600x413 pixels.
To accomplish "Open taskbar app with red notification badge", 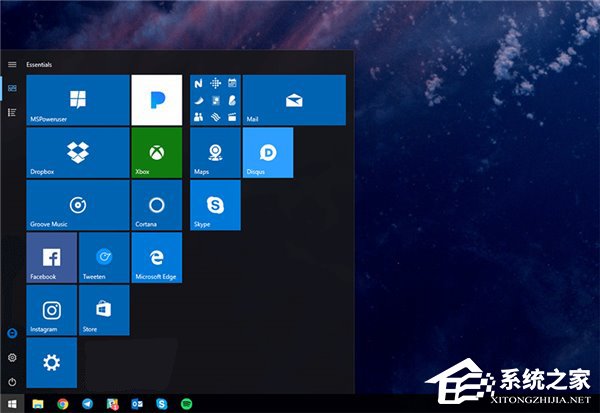I will coord(112,404).
